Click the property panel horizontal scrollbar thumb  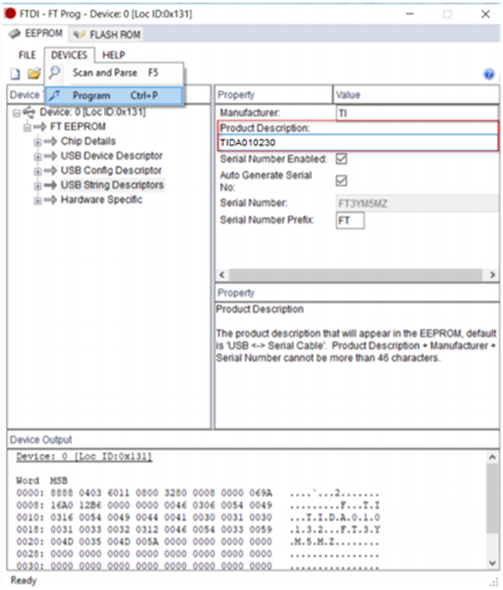[356, 275]
